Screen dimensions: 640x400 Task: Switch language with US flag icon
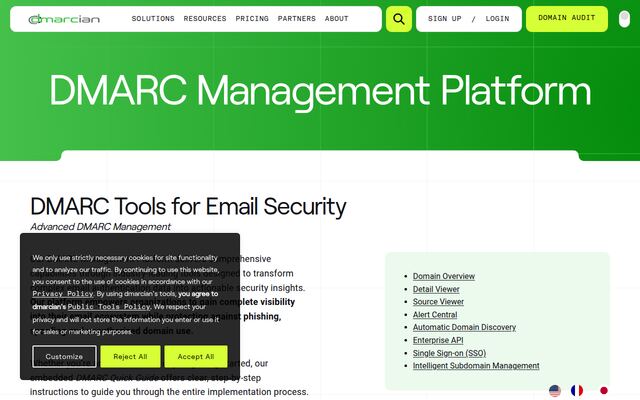[x=555, y=391]
